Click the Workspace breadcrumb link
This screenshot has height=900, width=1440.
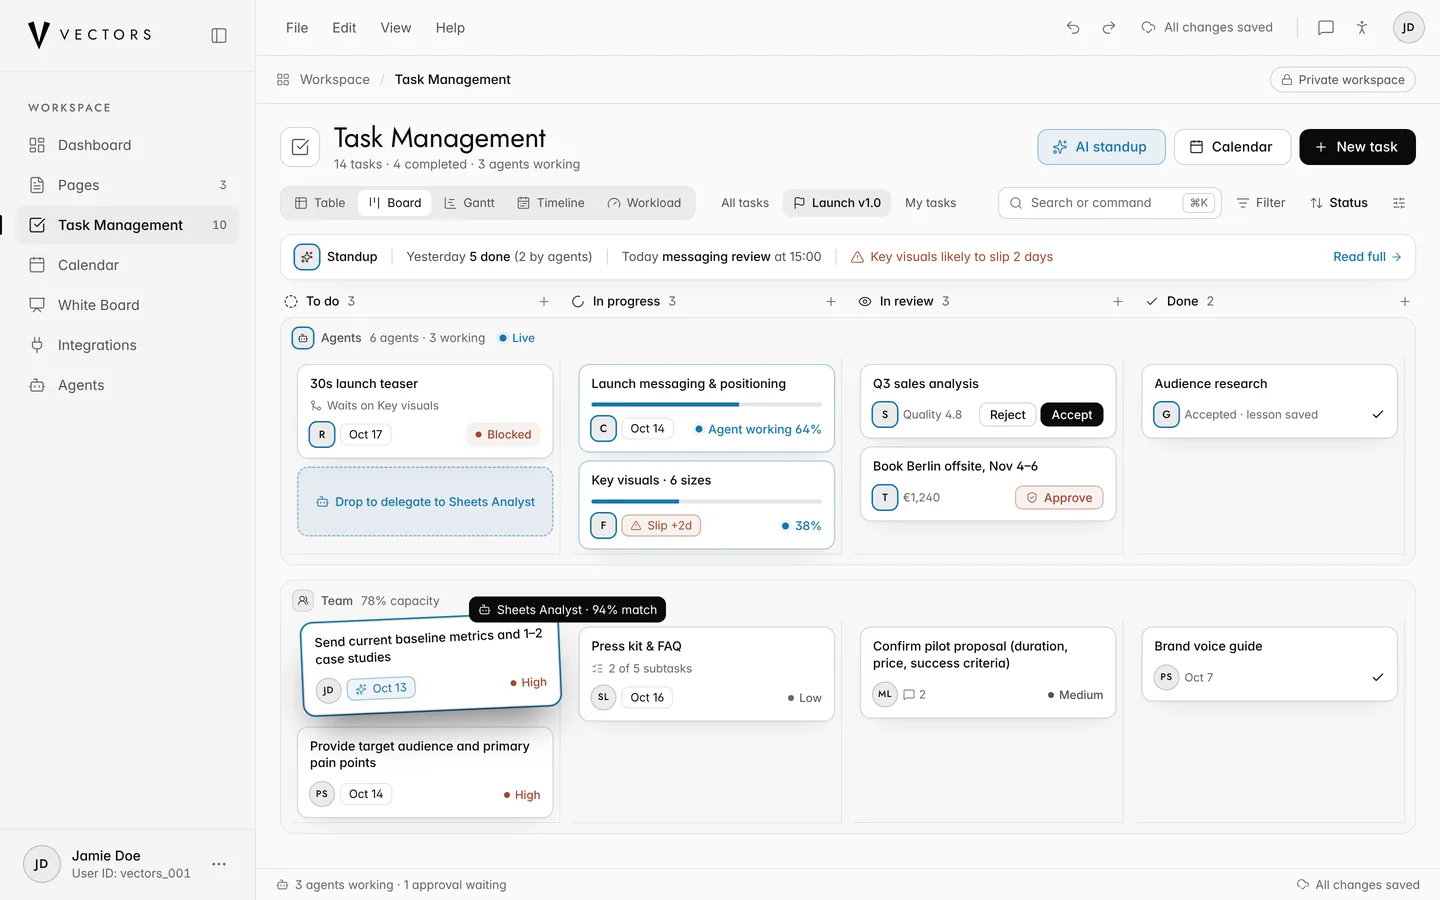pyautogui.click(x=334, y=80)
